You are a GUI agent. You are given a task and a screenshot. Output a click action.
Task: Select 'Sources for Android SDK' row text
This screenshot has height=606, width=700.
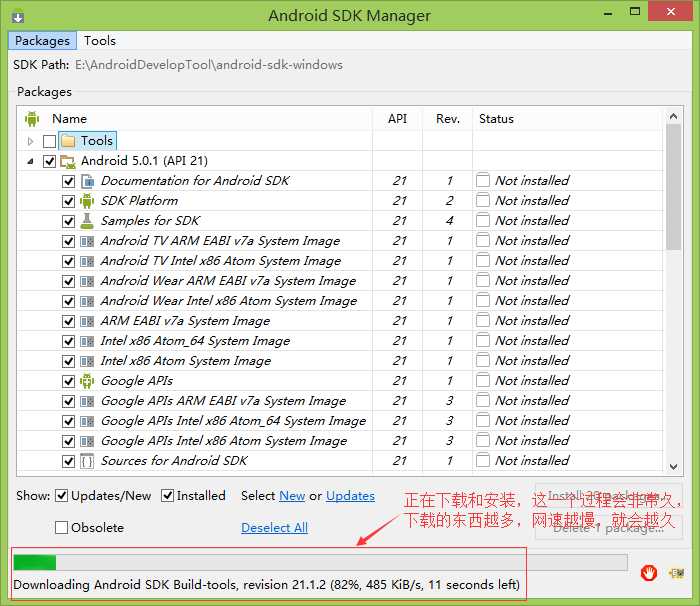(x=174, y=461)
